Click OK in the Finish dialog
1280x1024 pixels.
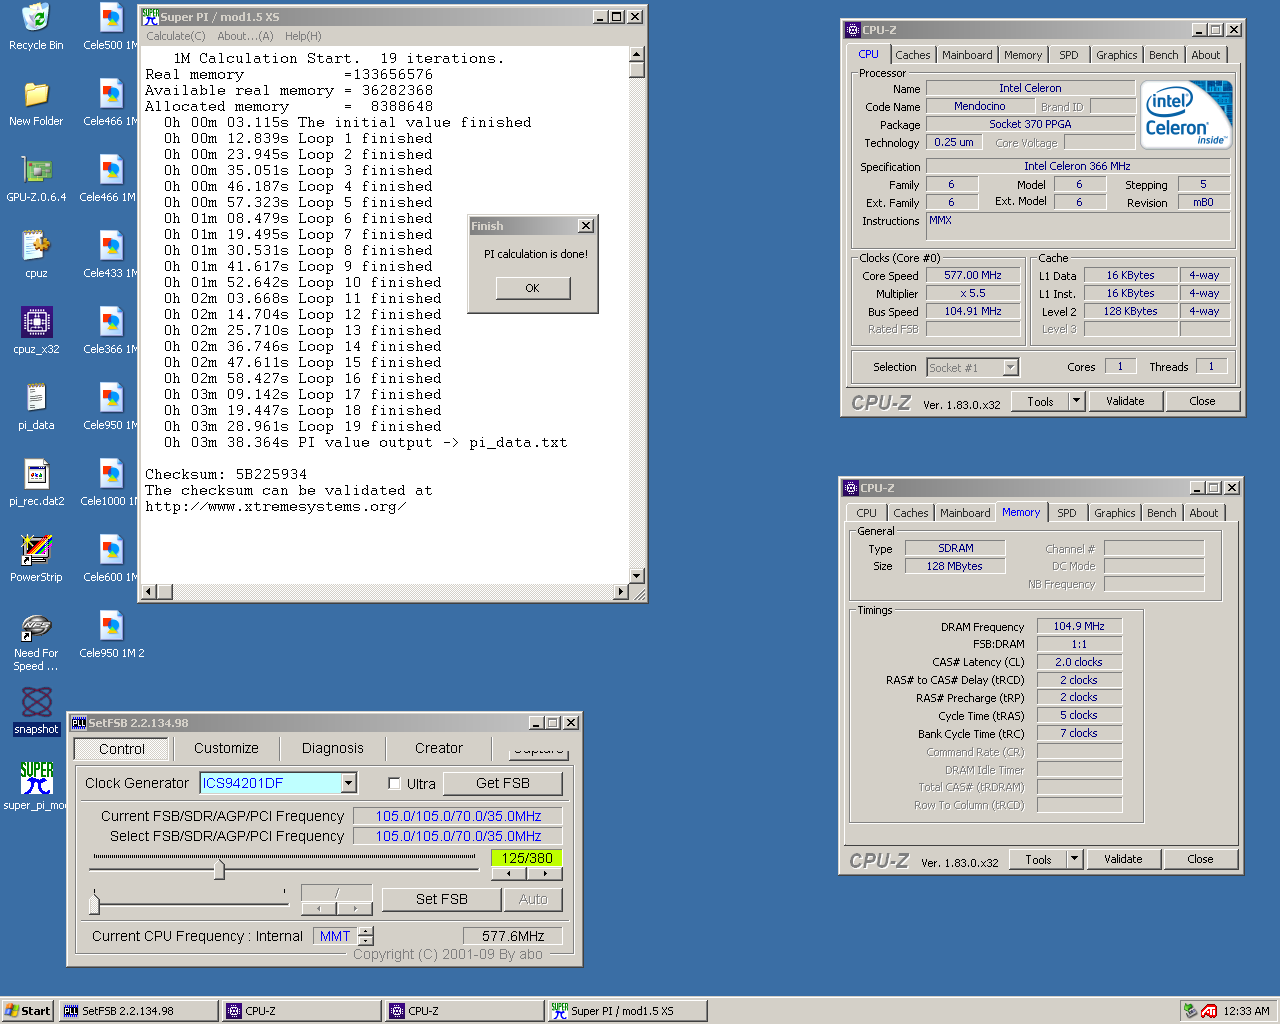pyautogui.click(x=533, y=288)
